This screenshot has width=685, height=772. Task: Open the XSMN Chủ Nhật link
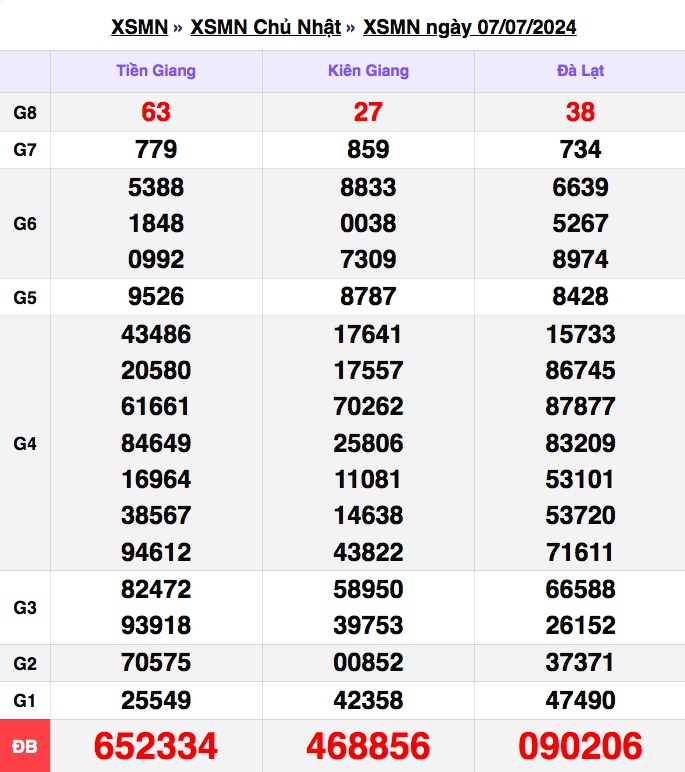click(265, 27)
